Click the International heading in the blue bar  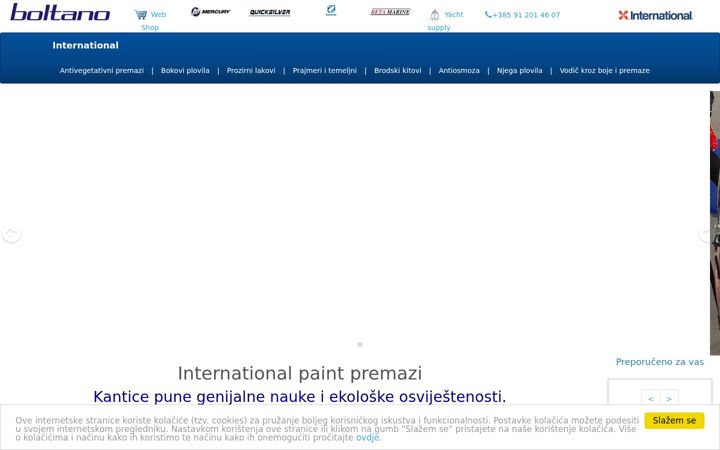(x=85, y=45)
